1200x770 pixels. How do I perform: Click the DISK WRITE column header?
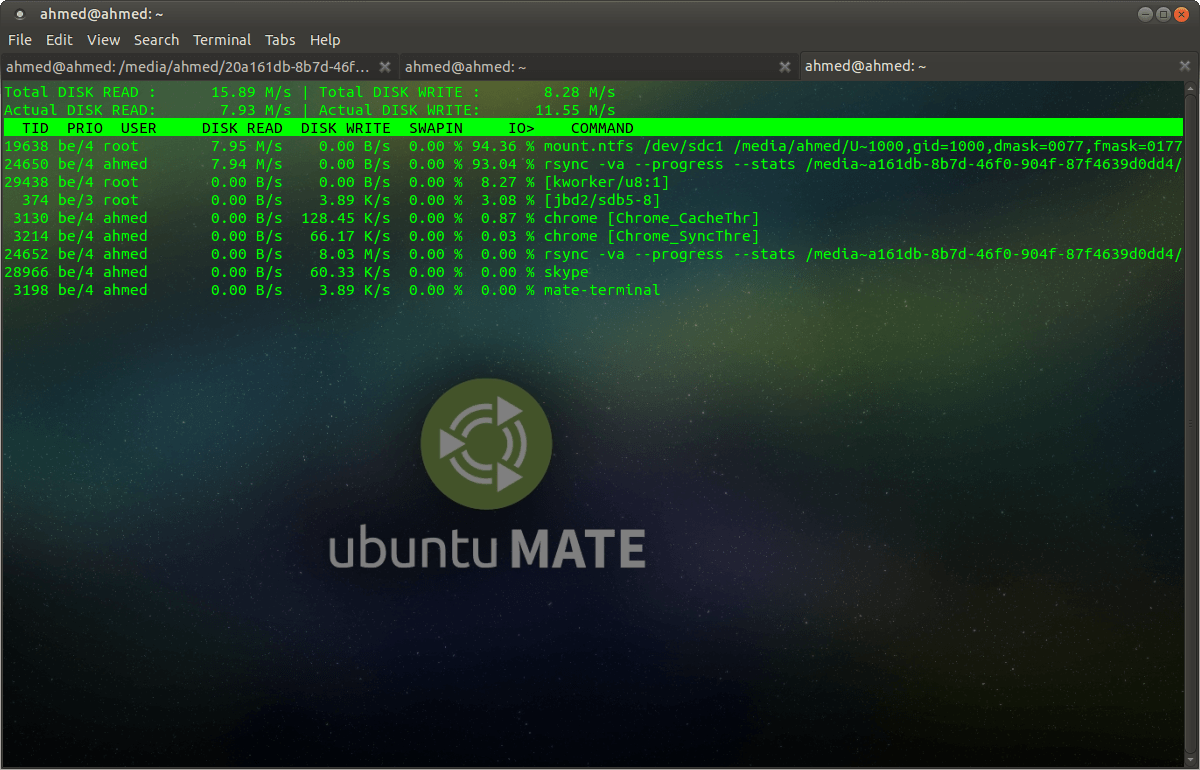coord(346,128)
